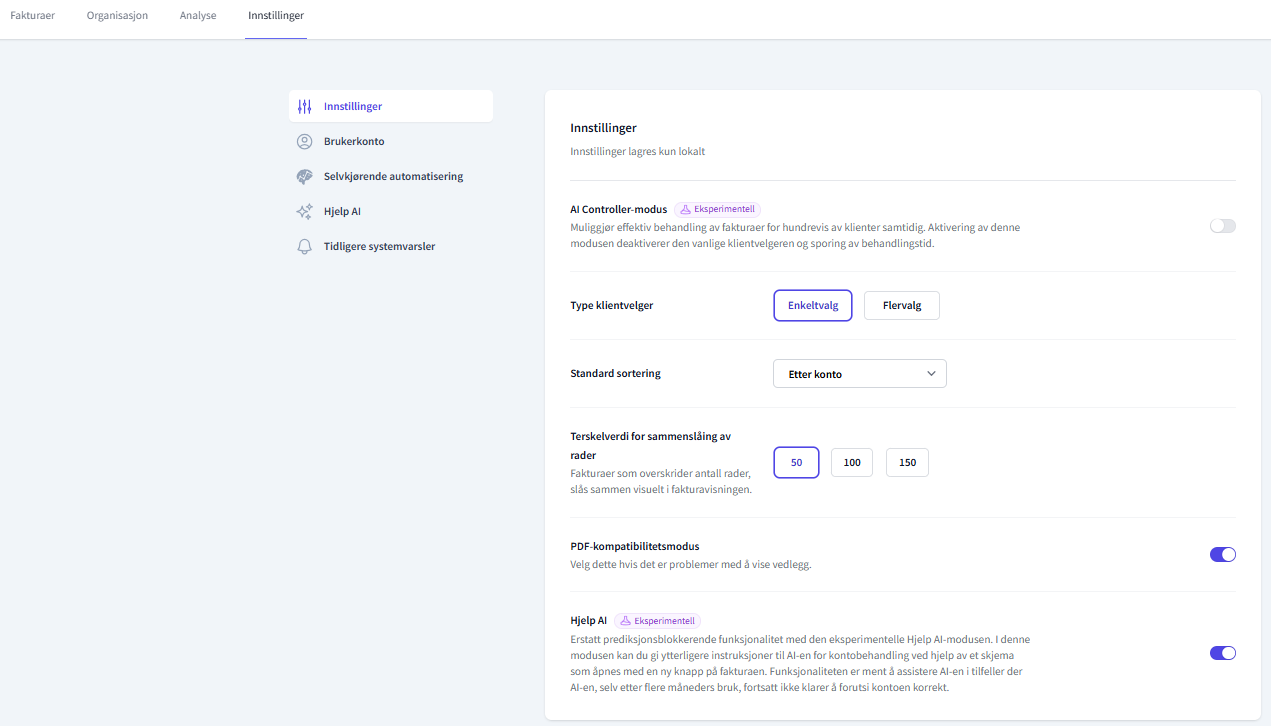Set row merge threshold to 150
The width and height of the screenshot is (1271, 726).
(907, 463)
